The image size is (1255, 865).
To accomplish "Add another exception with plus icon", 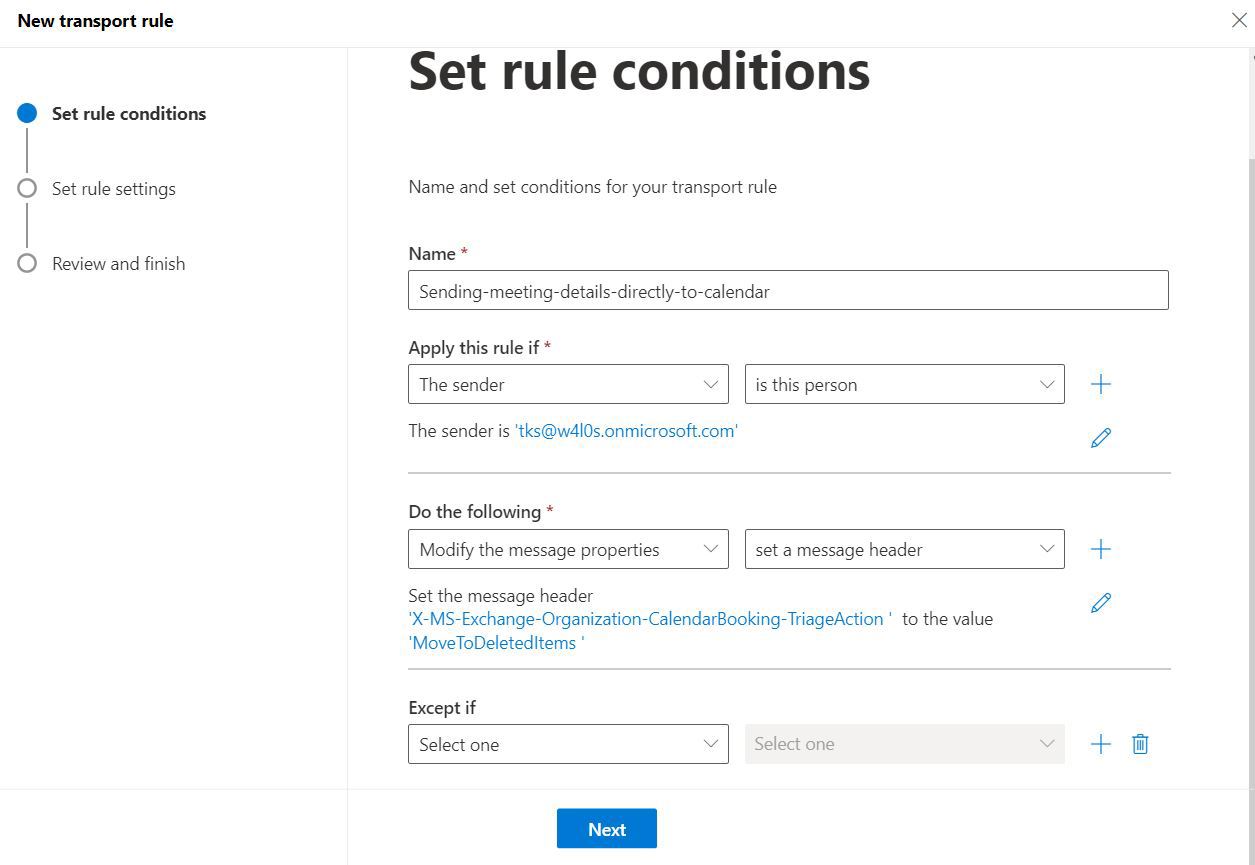I will (x=1100, y=744).
